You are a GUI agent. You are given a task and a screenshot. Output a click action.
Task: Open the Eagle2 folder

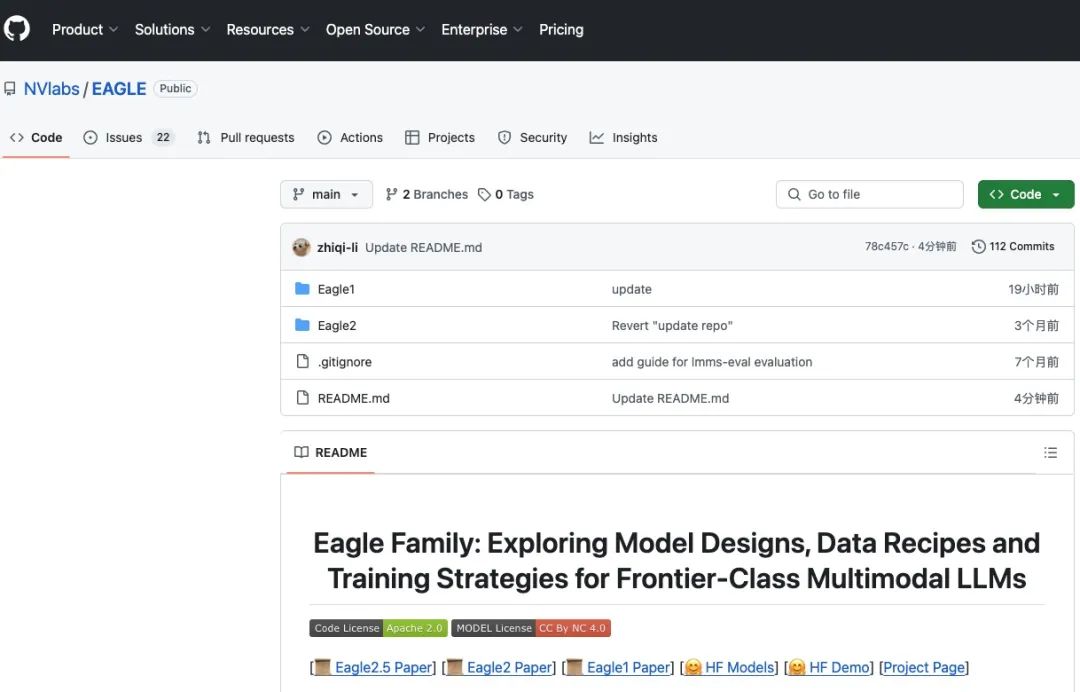tap(337, 326)
